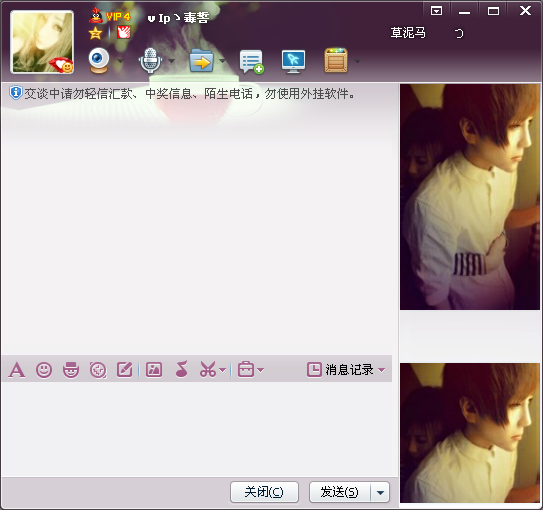Image resolution: width=543 pixels, height=510 pixels.
Task: Send a window shake with nudge icon
Action: [x=98, y=370]
